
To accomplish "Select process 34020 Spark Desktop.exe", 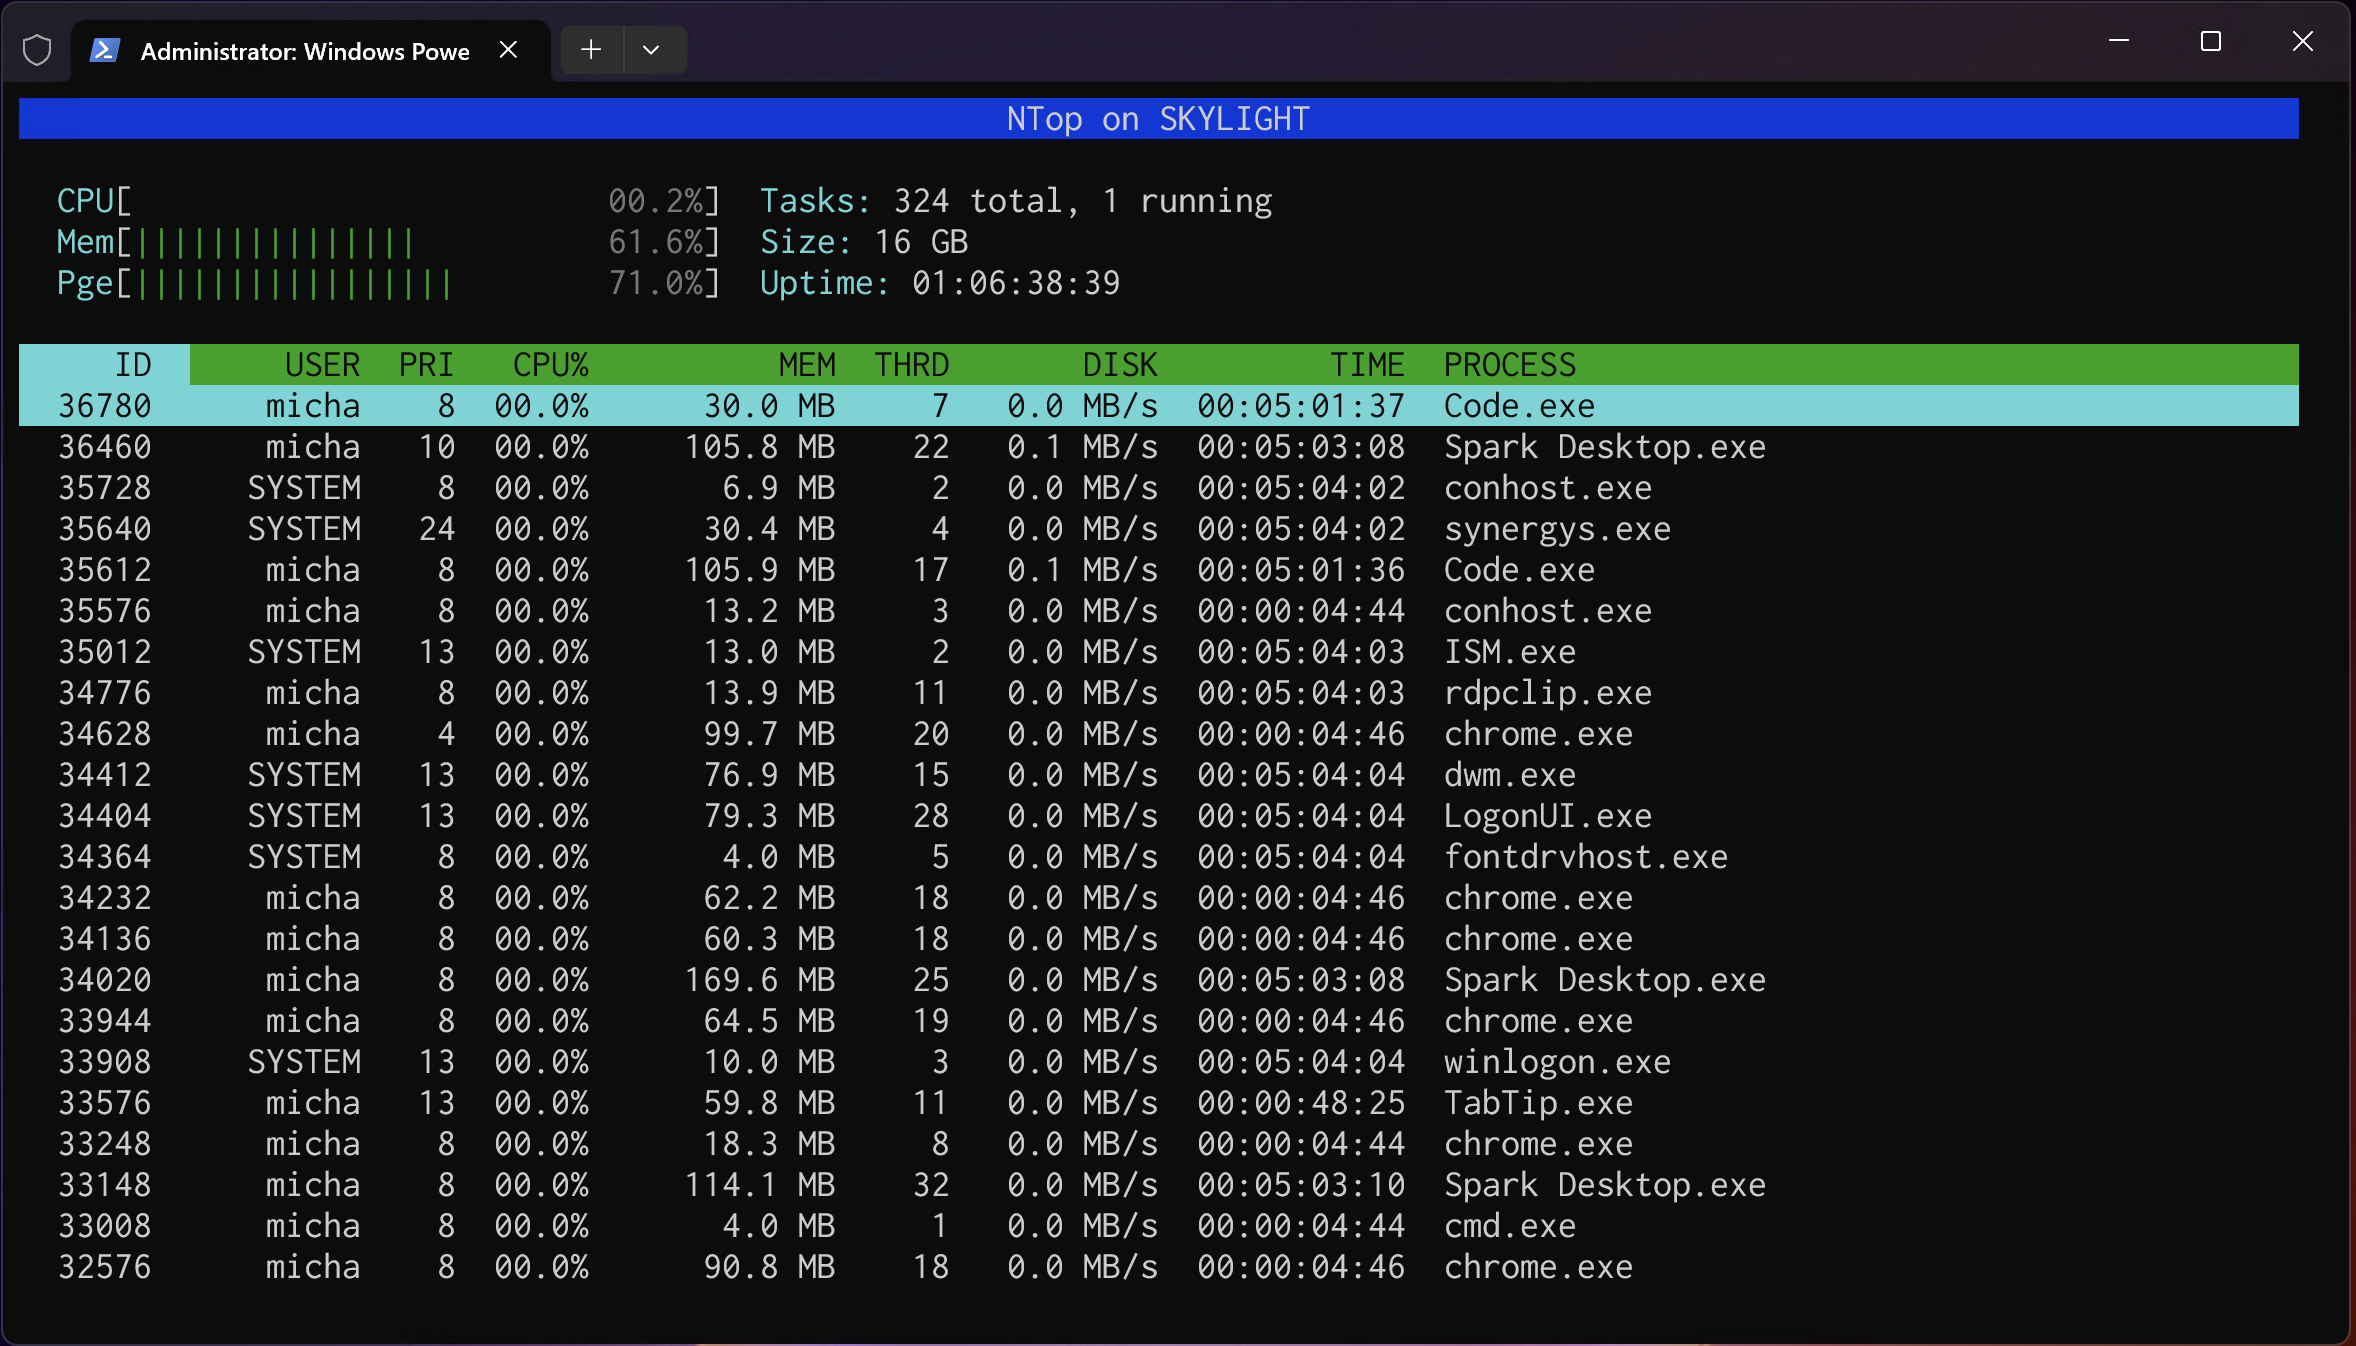I will (1158, 980).
